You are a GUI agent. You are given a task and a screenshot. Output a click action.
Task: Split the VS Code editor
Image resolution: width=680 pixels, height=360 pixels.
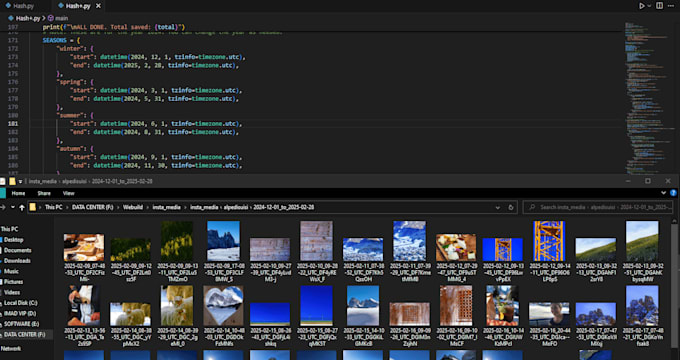pos(659,6)
